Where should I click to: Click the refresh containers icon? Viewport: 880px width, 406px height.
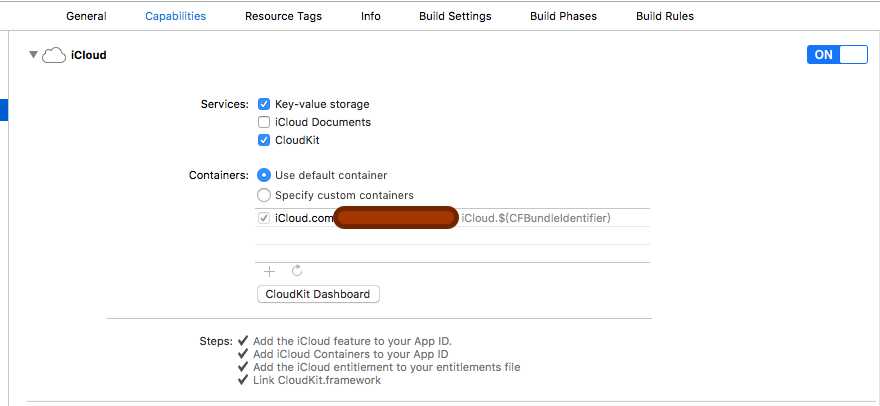coord(297,271)
